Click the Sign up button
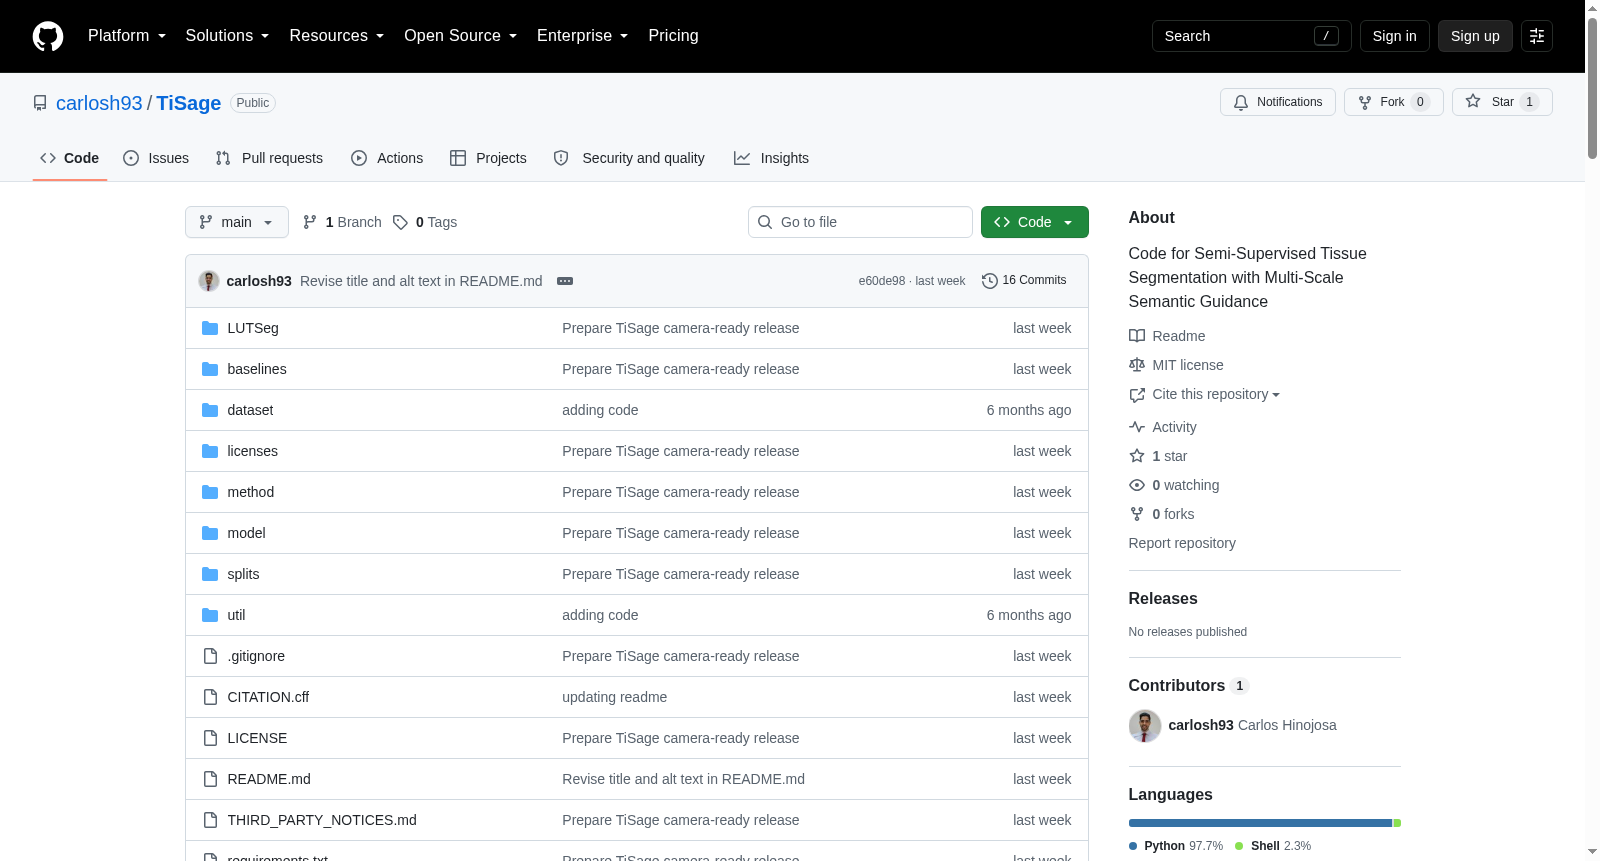 [x=1475, y=36]
